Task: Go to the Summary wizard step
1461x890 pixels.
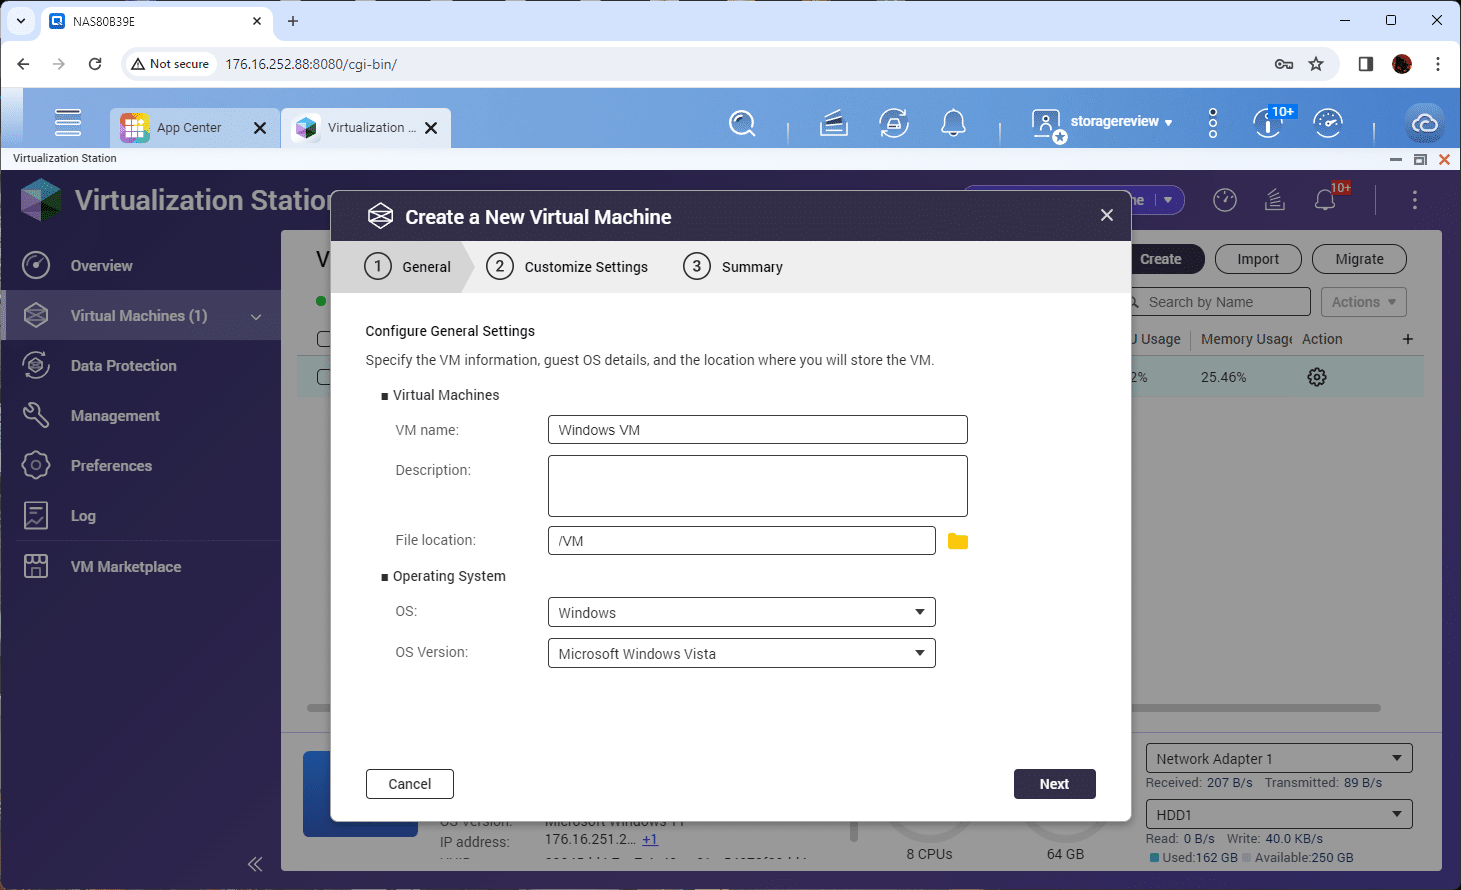Action: pyautogui.click(x=733, y=267)
